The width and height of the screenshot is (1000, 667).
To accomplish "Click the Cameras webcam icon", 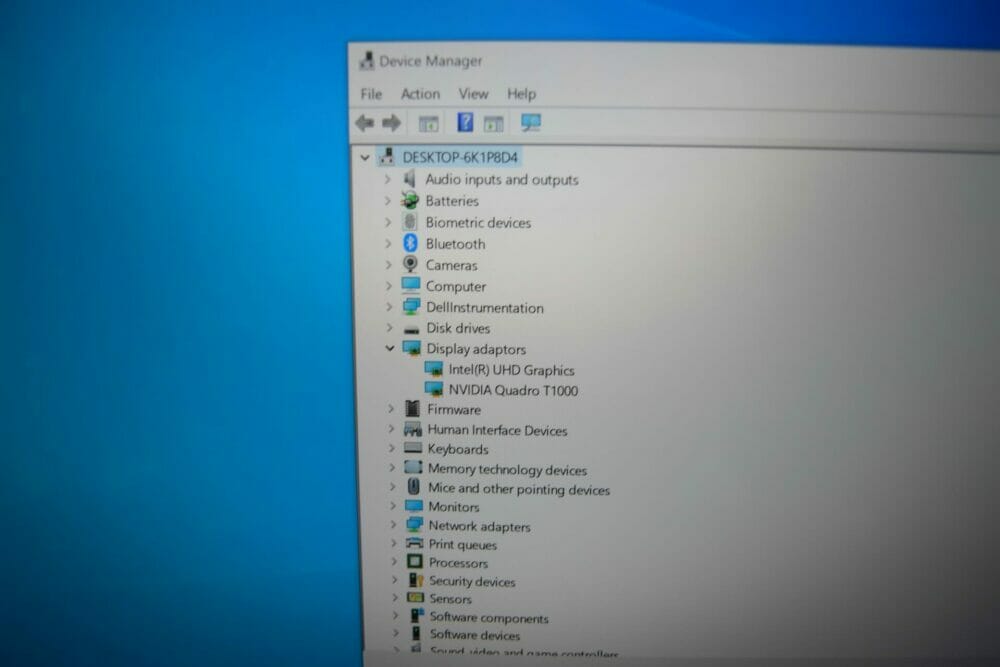I will [x=410, y=264].
